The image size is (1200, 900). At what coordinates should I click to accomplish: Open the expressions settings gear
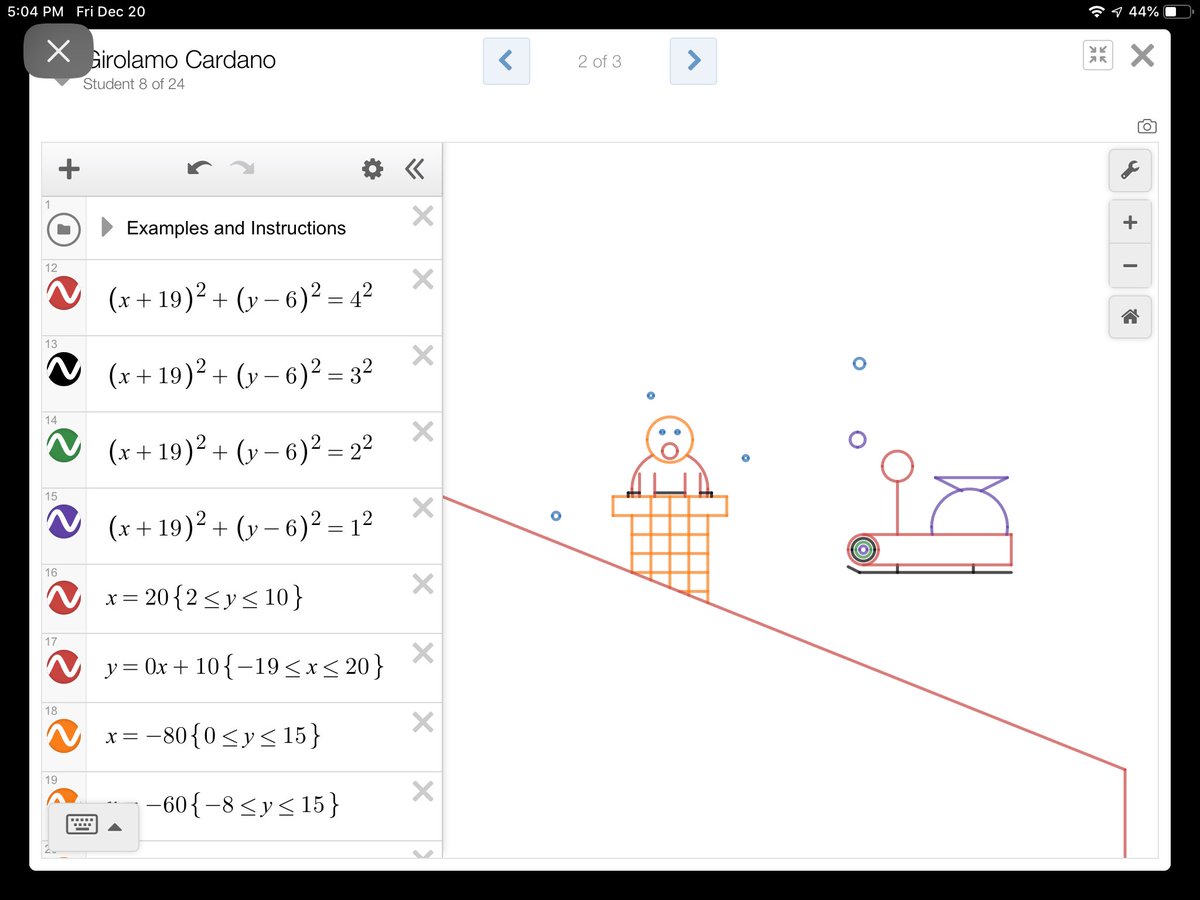tap(371, 168)
